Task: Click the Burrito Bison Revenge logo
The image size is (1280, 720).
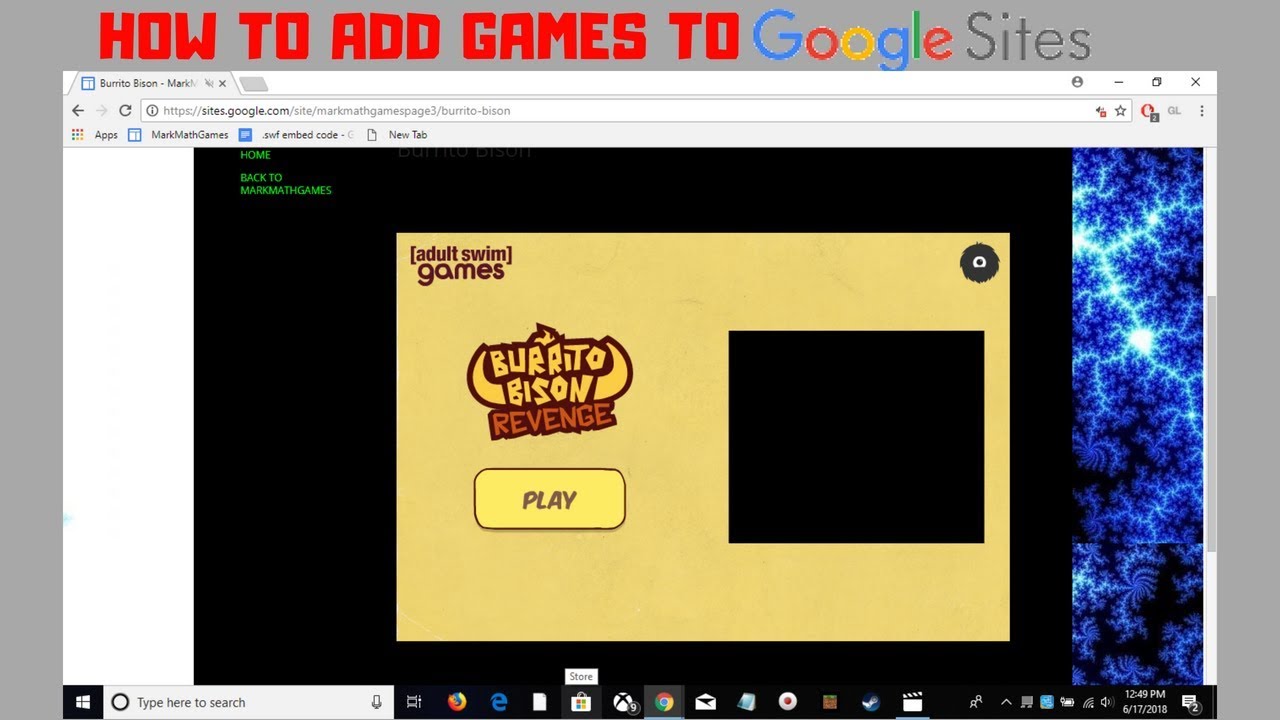Action: point(549,381)
